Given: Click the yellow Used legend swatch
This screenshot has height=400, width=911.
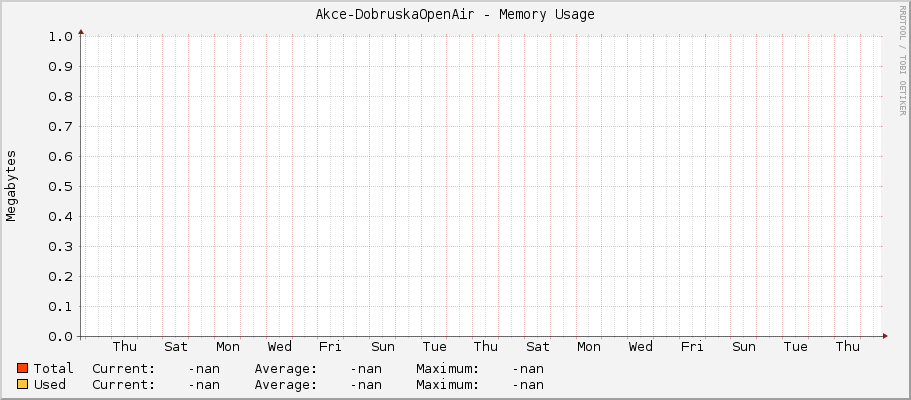Looking at the screenshot, I should point(23,384).
